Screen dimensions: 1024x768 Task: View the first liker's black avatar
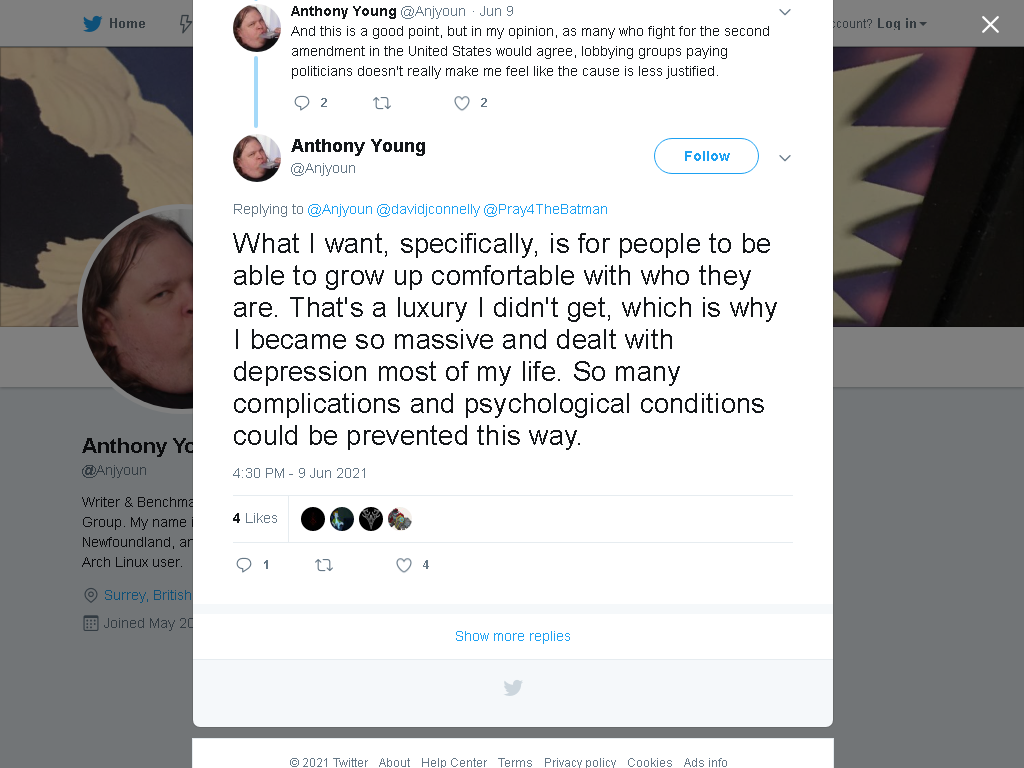pos(313,519)
